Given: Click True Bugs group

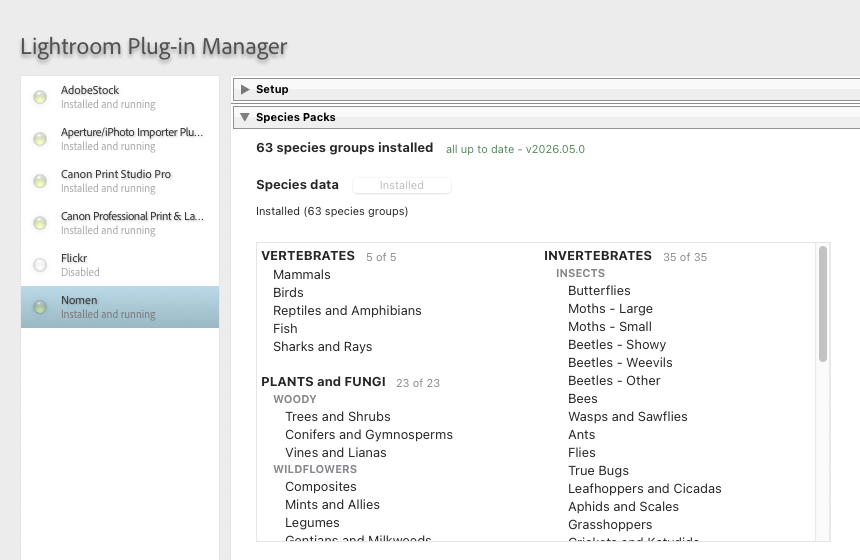Looking at the screenshot, I should pyautogui.click(x=598, y=471).
